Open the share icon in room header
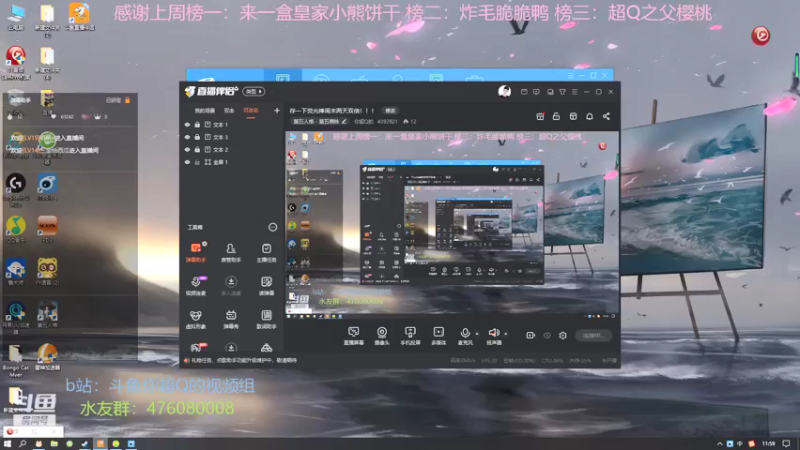Screen dimensions: 800x450 (606, 116)
